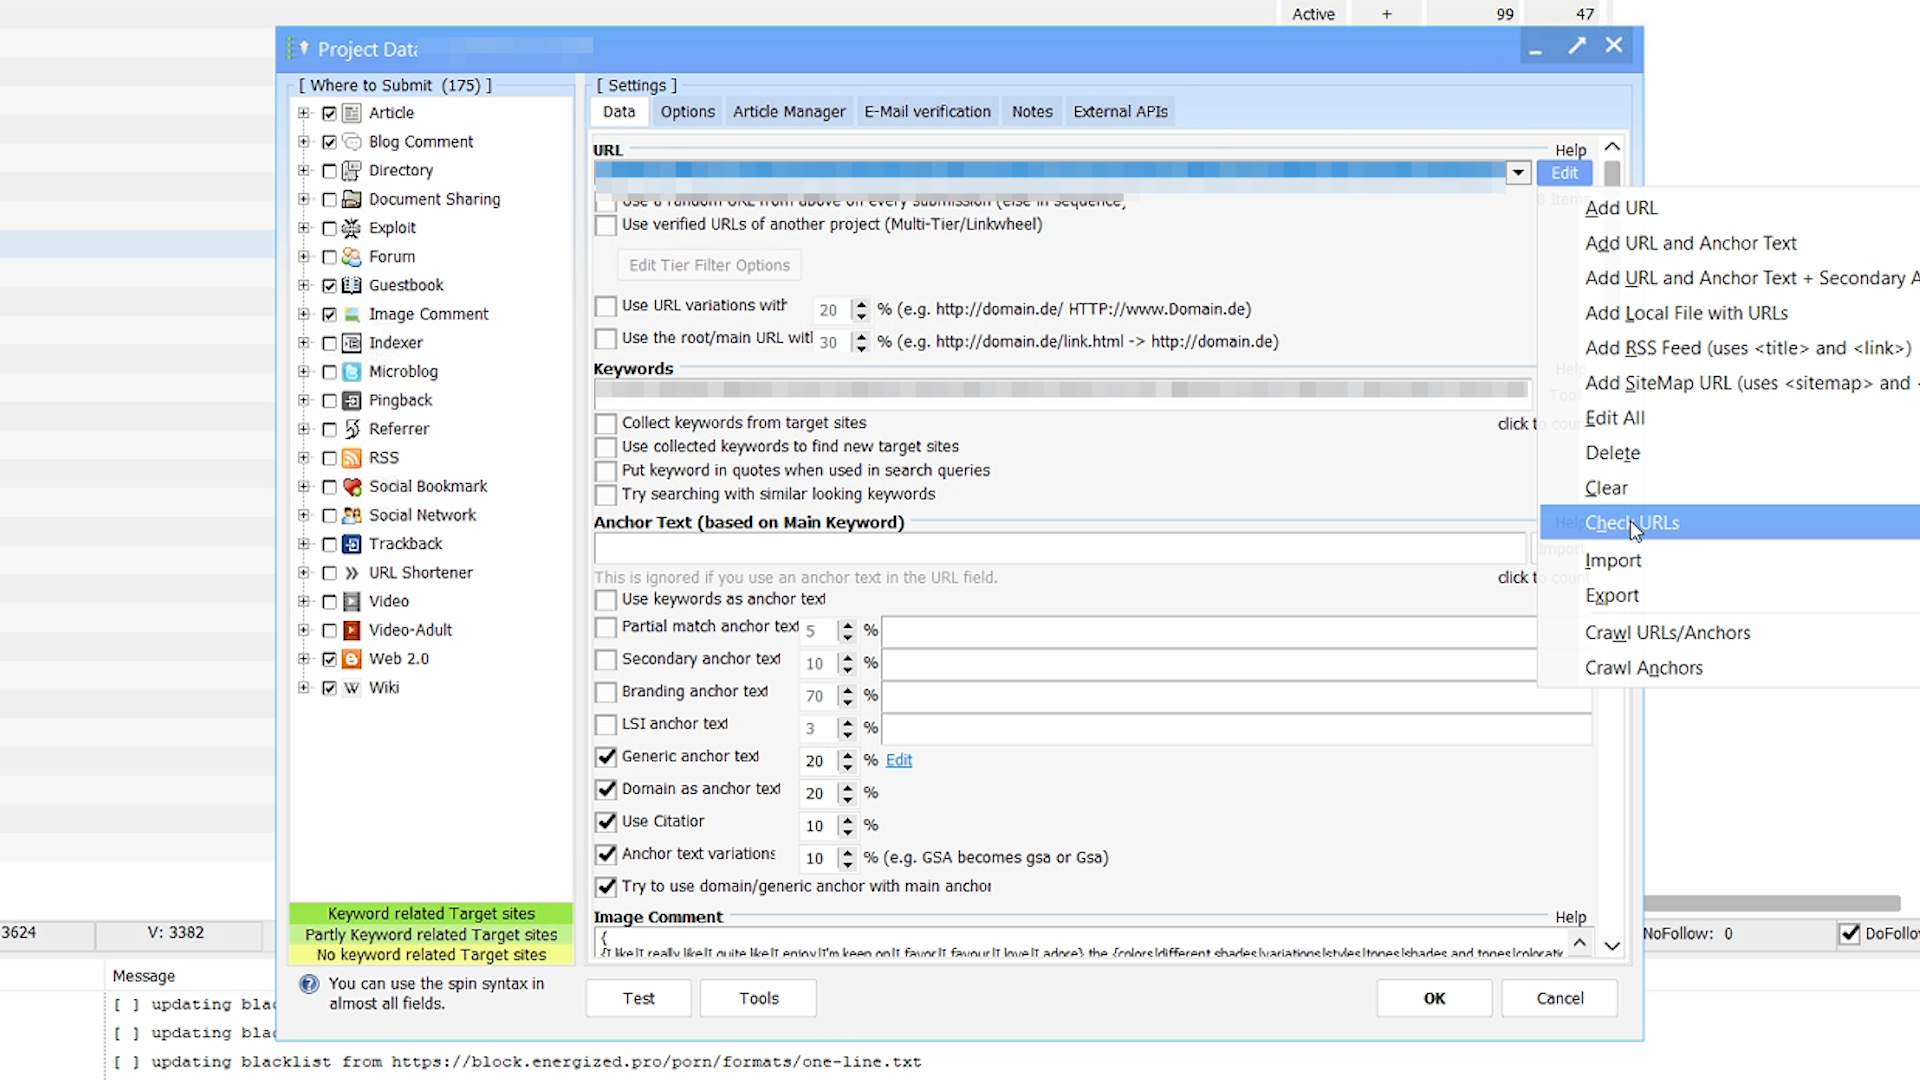
Task: Click the Microblog icon
Action: 352,372
